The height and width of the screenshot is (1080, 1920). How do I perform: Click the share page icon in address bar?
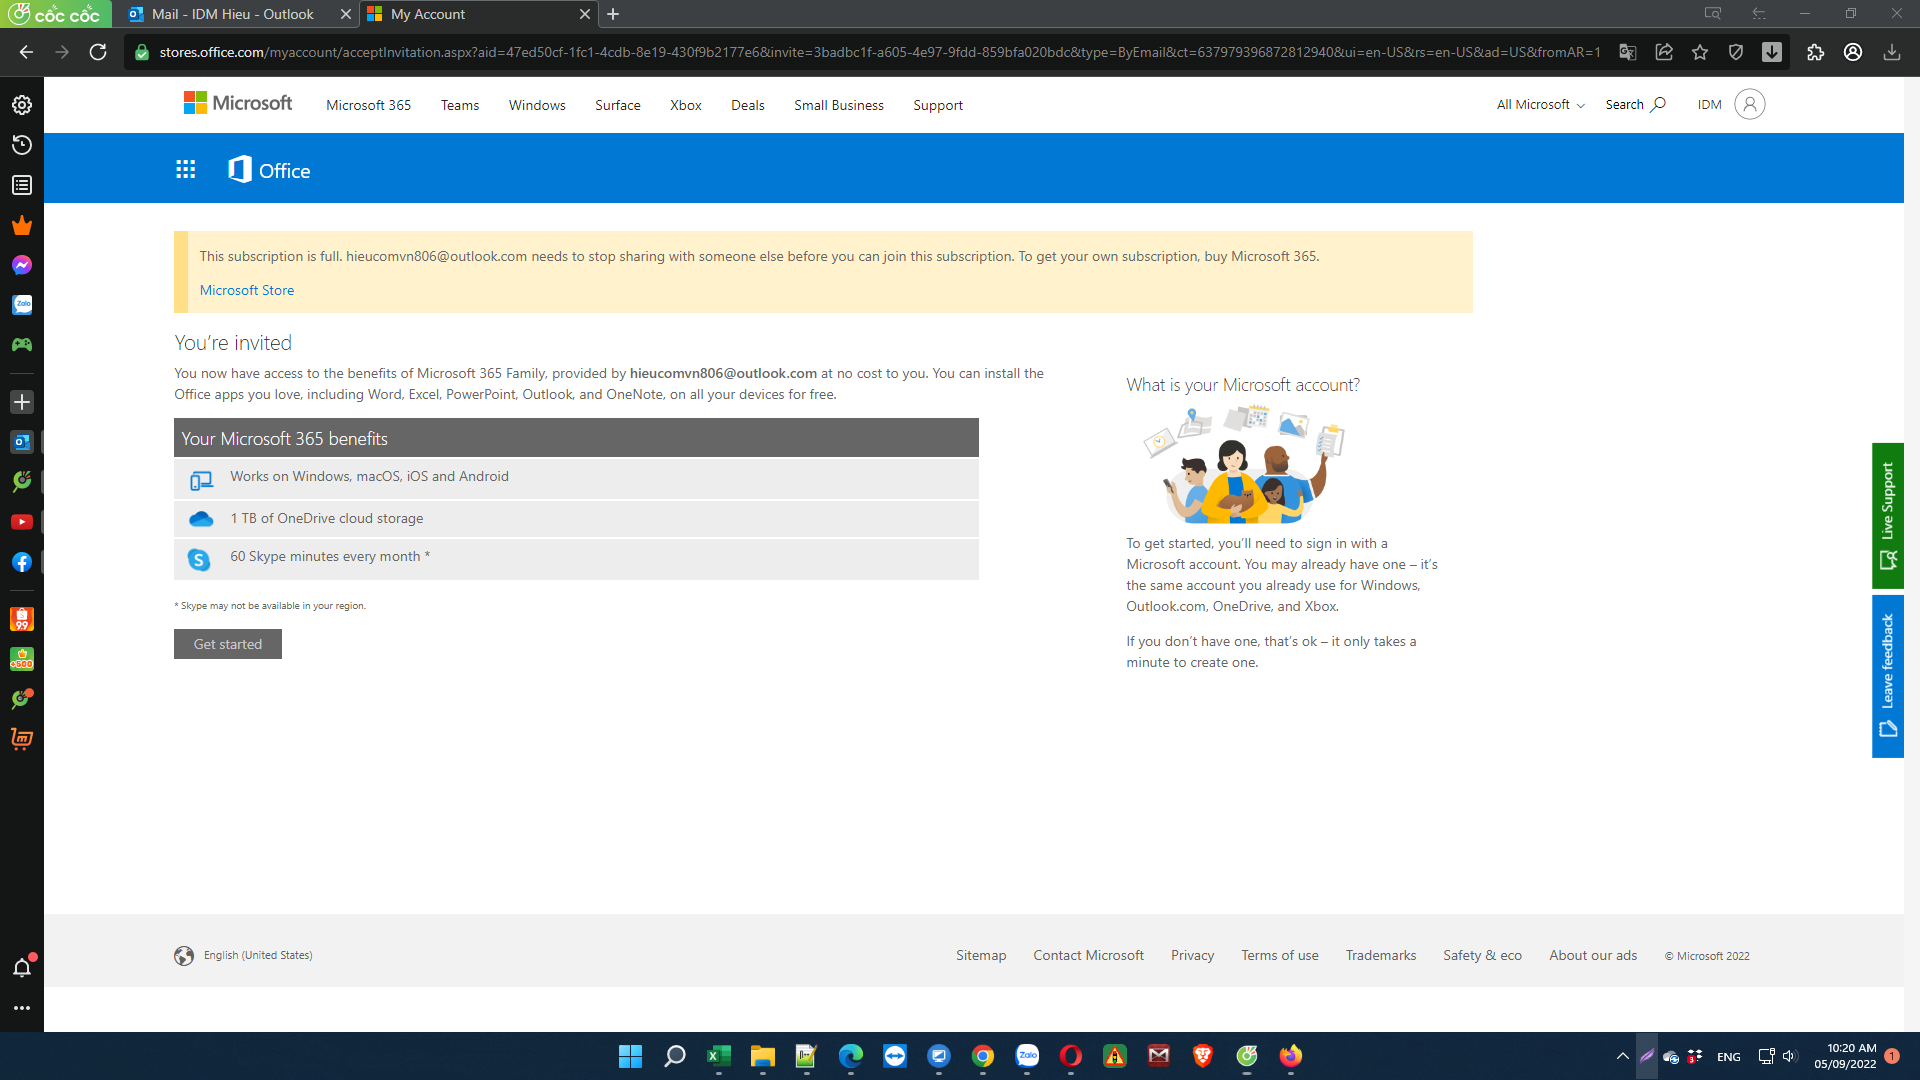point(1664,52)
